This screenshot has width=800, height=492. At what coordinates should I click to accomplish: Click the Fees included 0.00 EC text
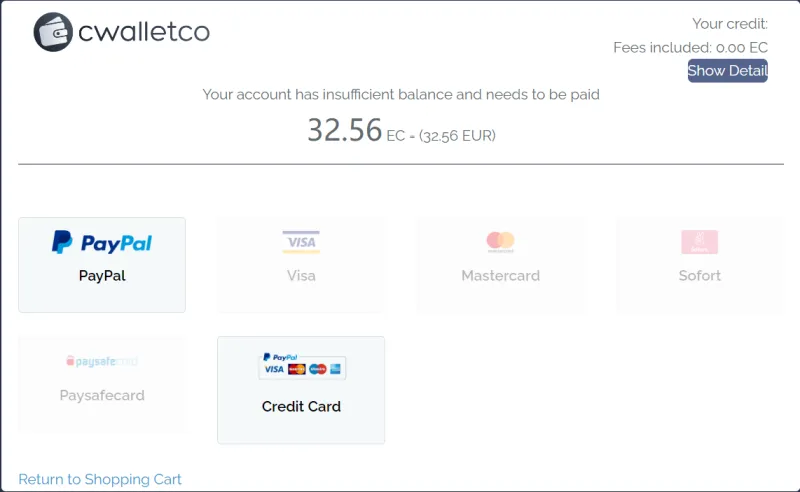[x=690, y=47]
